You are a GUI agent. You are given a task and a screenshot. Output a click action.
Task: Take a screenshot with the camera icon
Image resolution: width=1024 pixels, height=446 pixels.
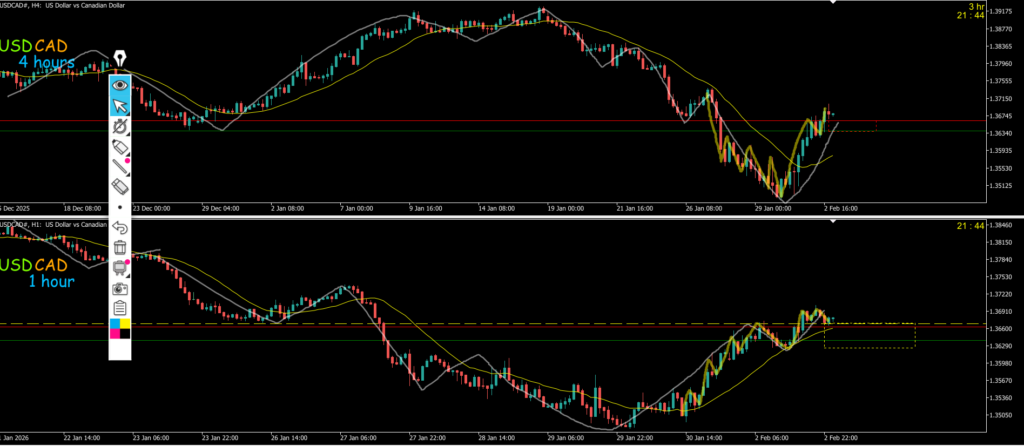120,287
